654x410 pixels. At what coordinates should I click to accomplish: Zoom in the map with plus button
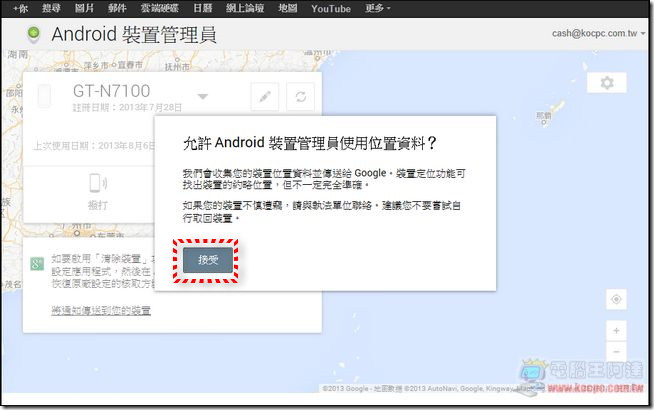(x=617, y=330)
